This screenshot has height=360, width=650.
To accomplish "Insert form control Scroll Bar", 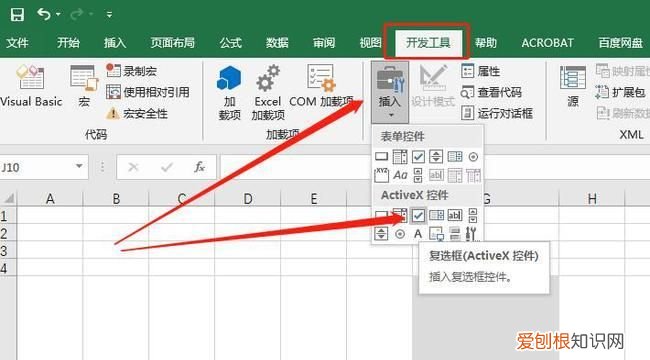I will click(418, 175).
